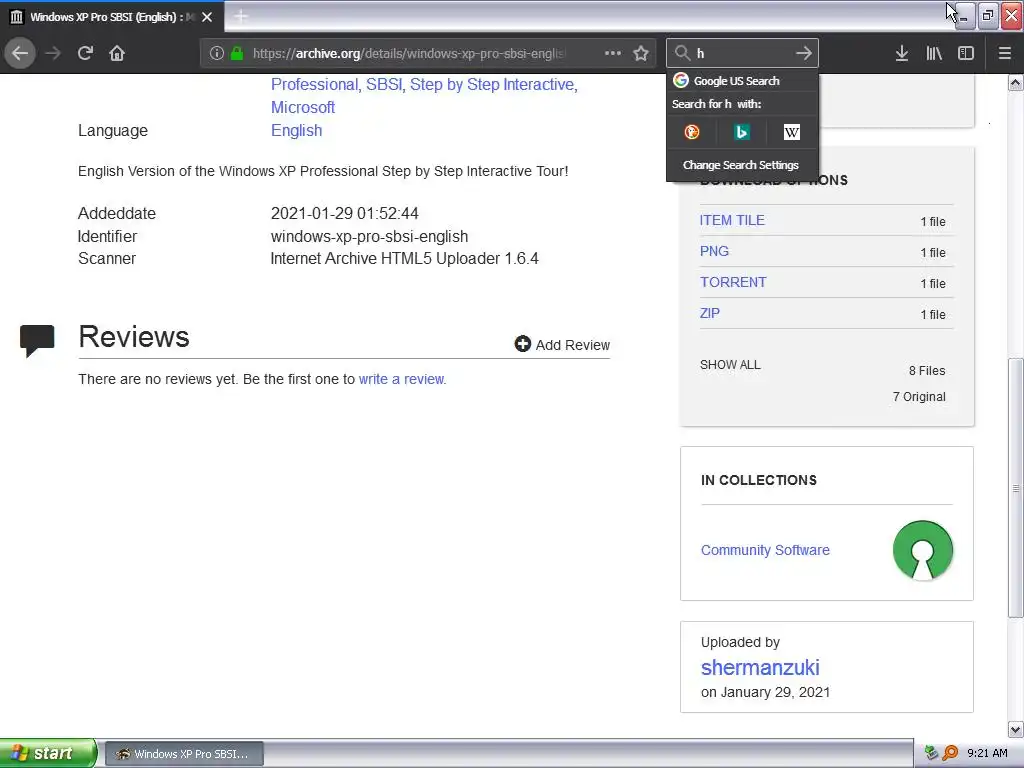Click the forward navigation arrow
1024x768 pixels.
tap(53, 53)
